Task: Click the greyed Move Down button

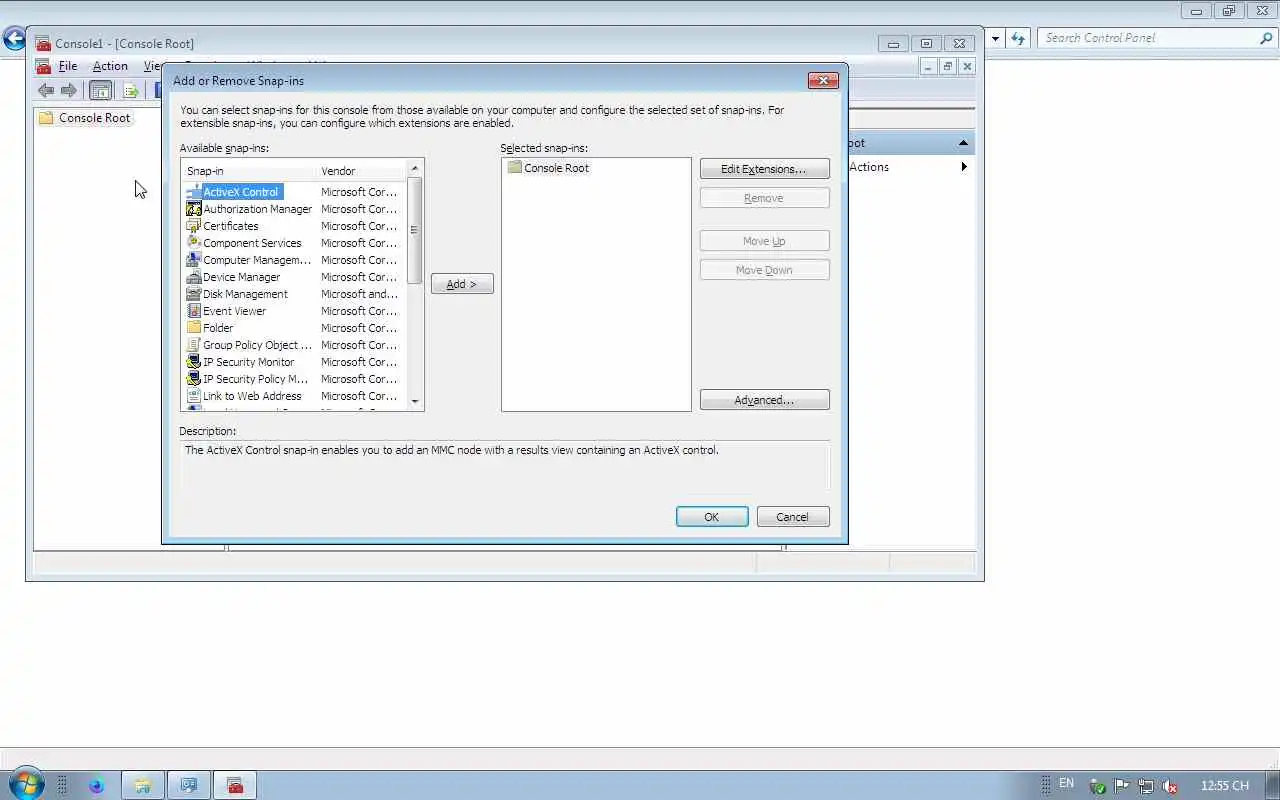Action: [764, 270]
